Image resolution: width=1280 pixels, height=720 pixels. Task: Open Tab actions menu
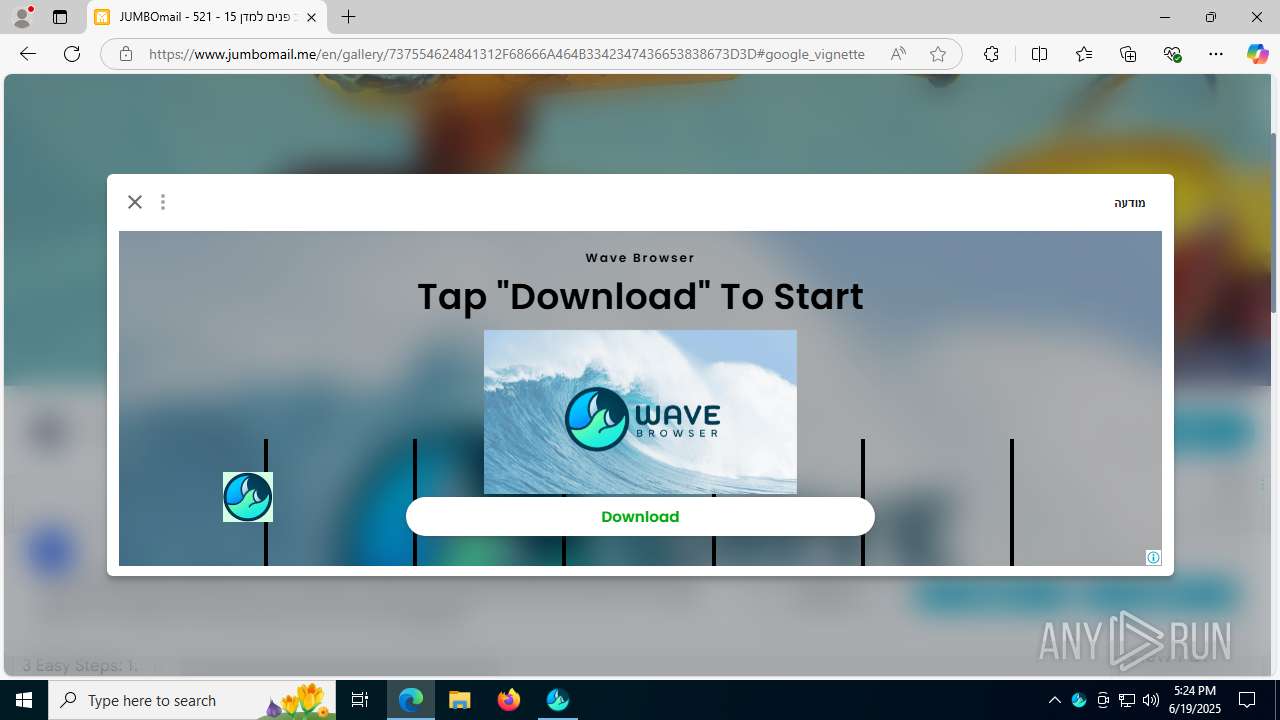point(60,17)
